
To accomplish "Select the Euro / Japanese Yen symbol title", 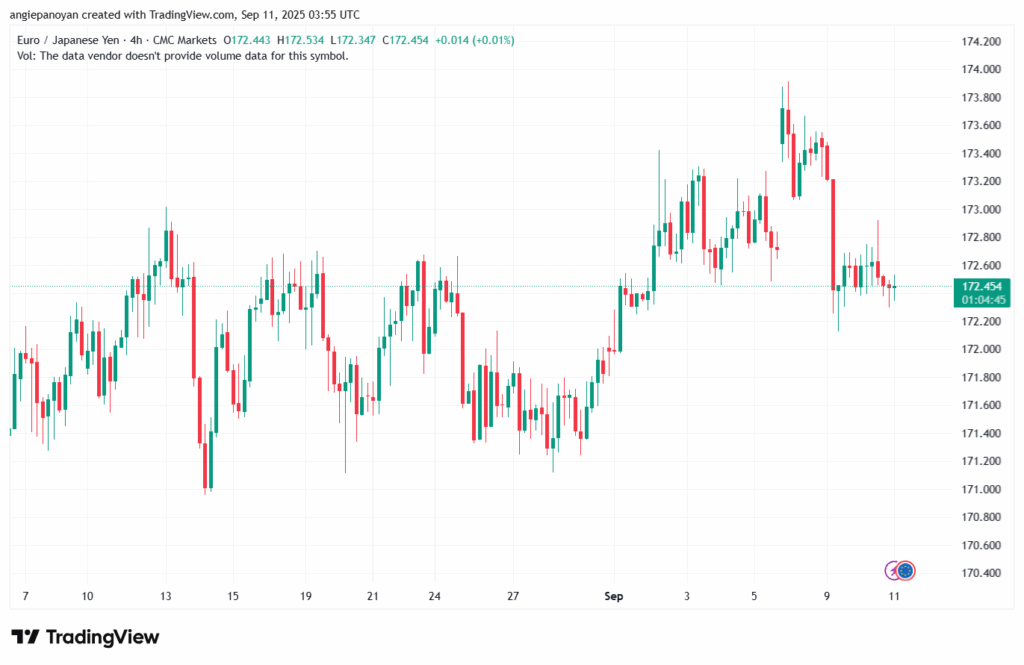I will point(68,41).
